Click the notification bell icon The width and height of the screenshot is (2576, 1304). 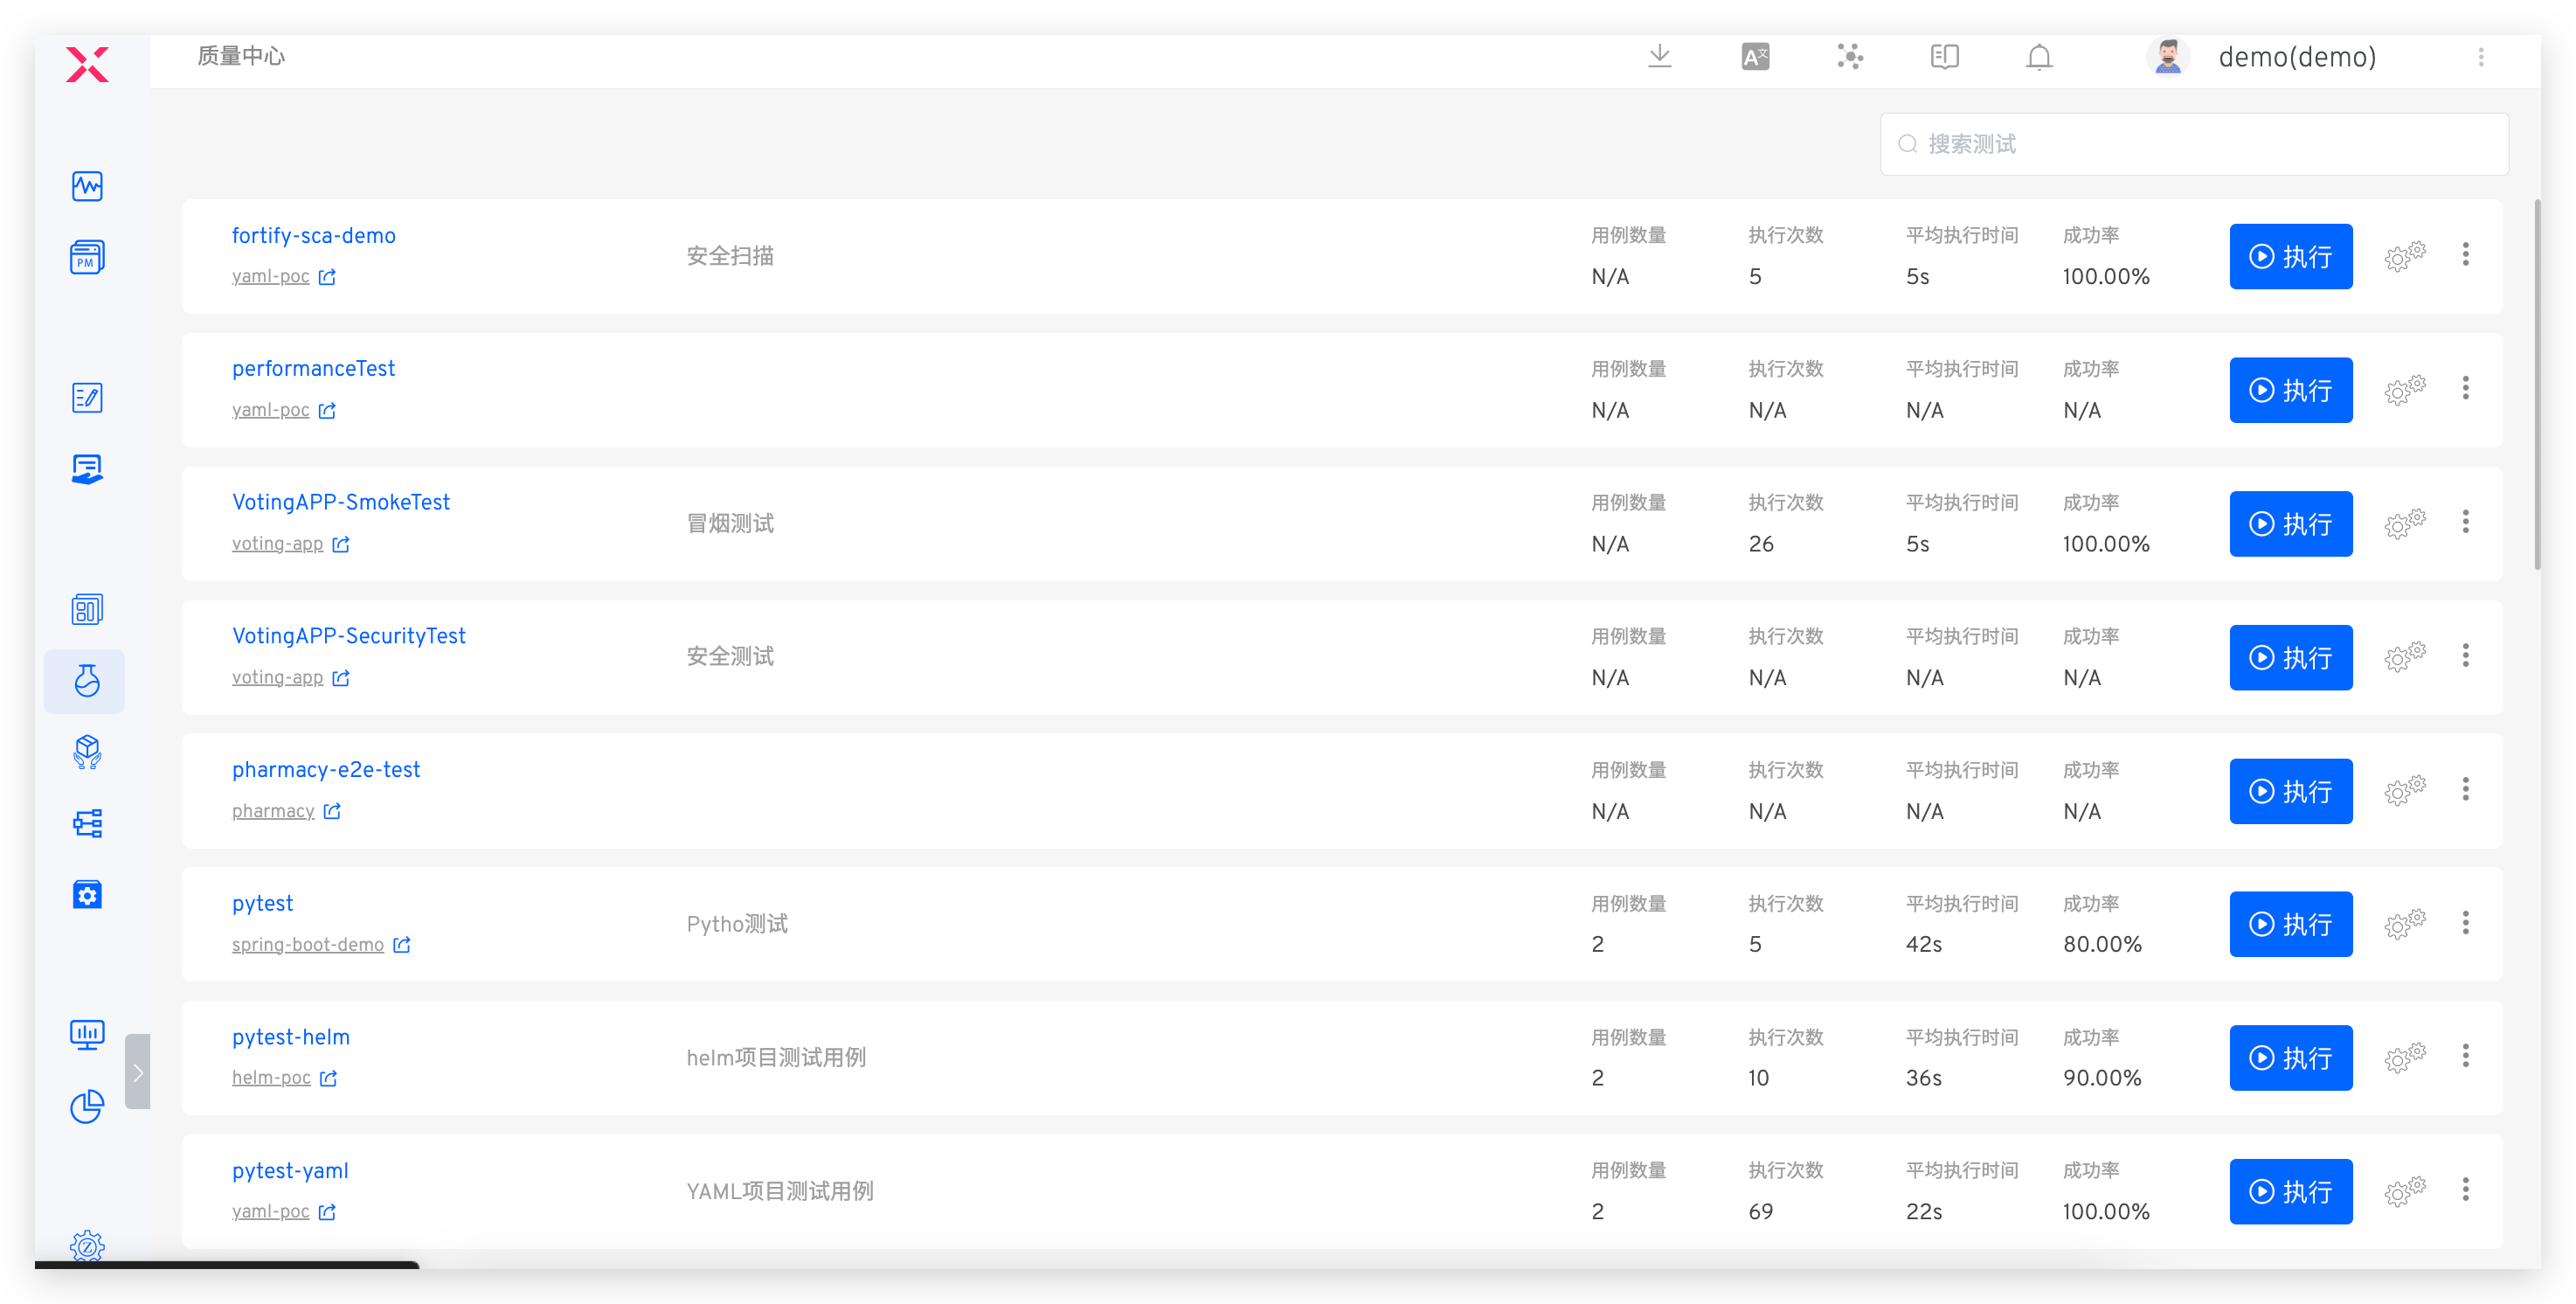tap(2039, 57)
